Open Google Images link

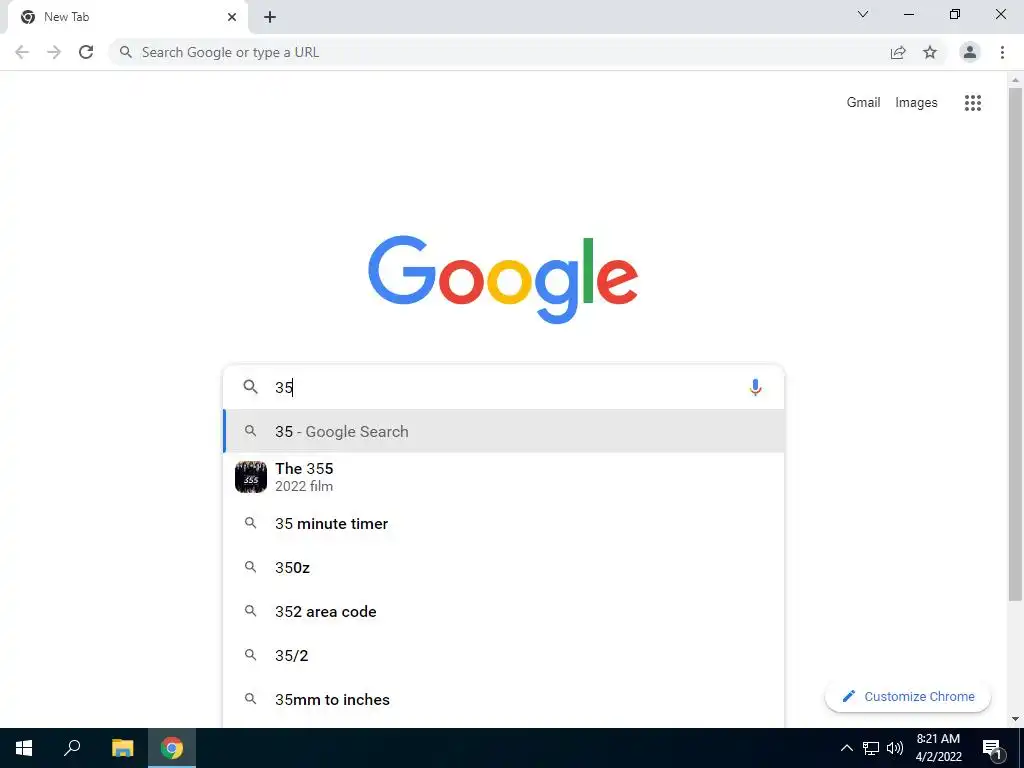coord(916,103)
